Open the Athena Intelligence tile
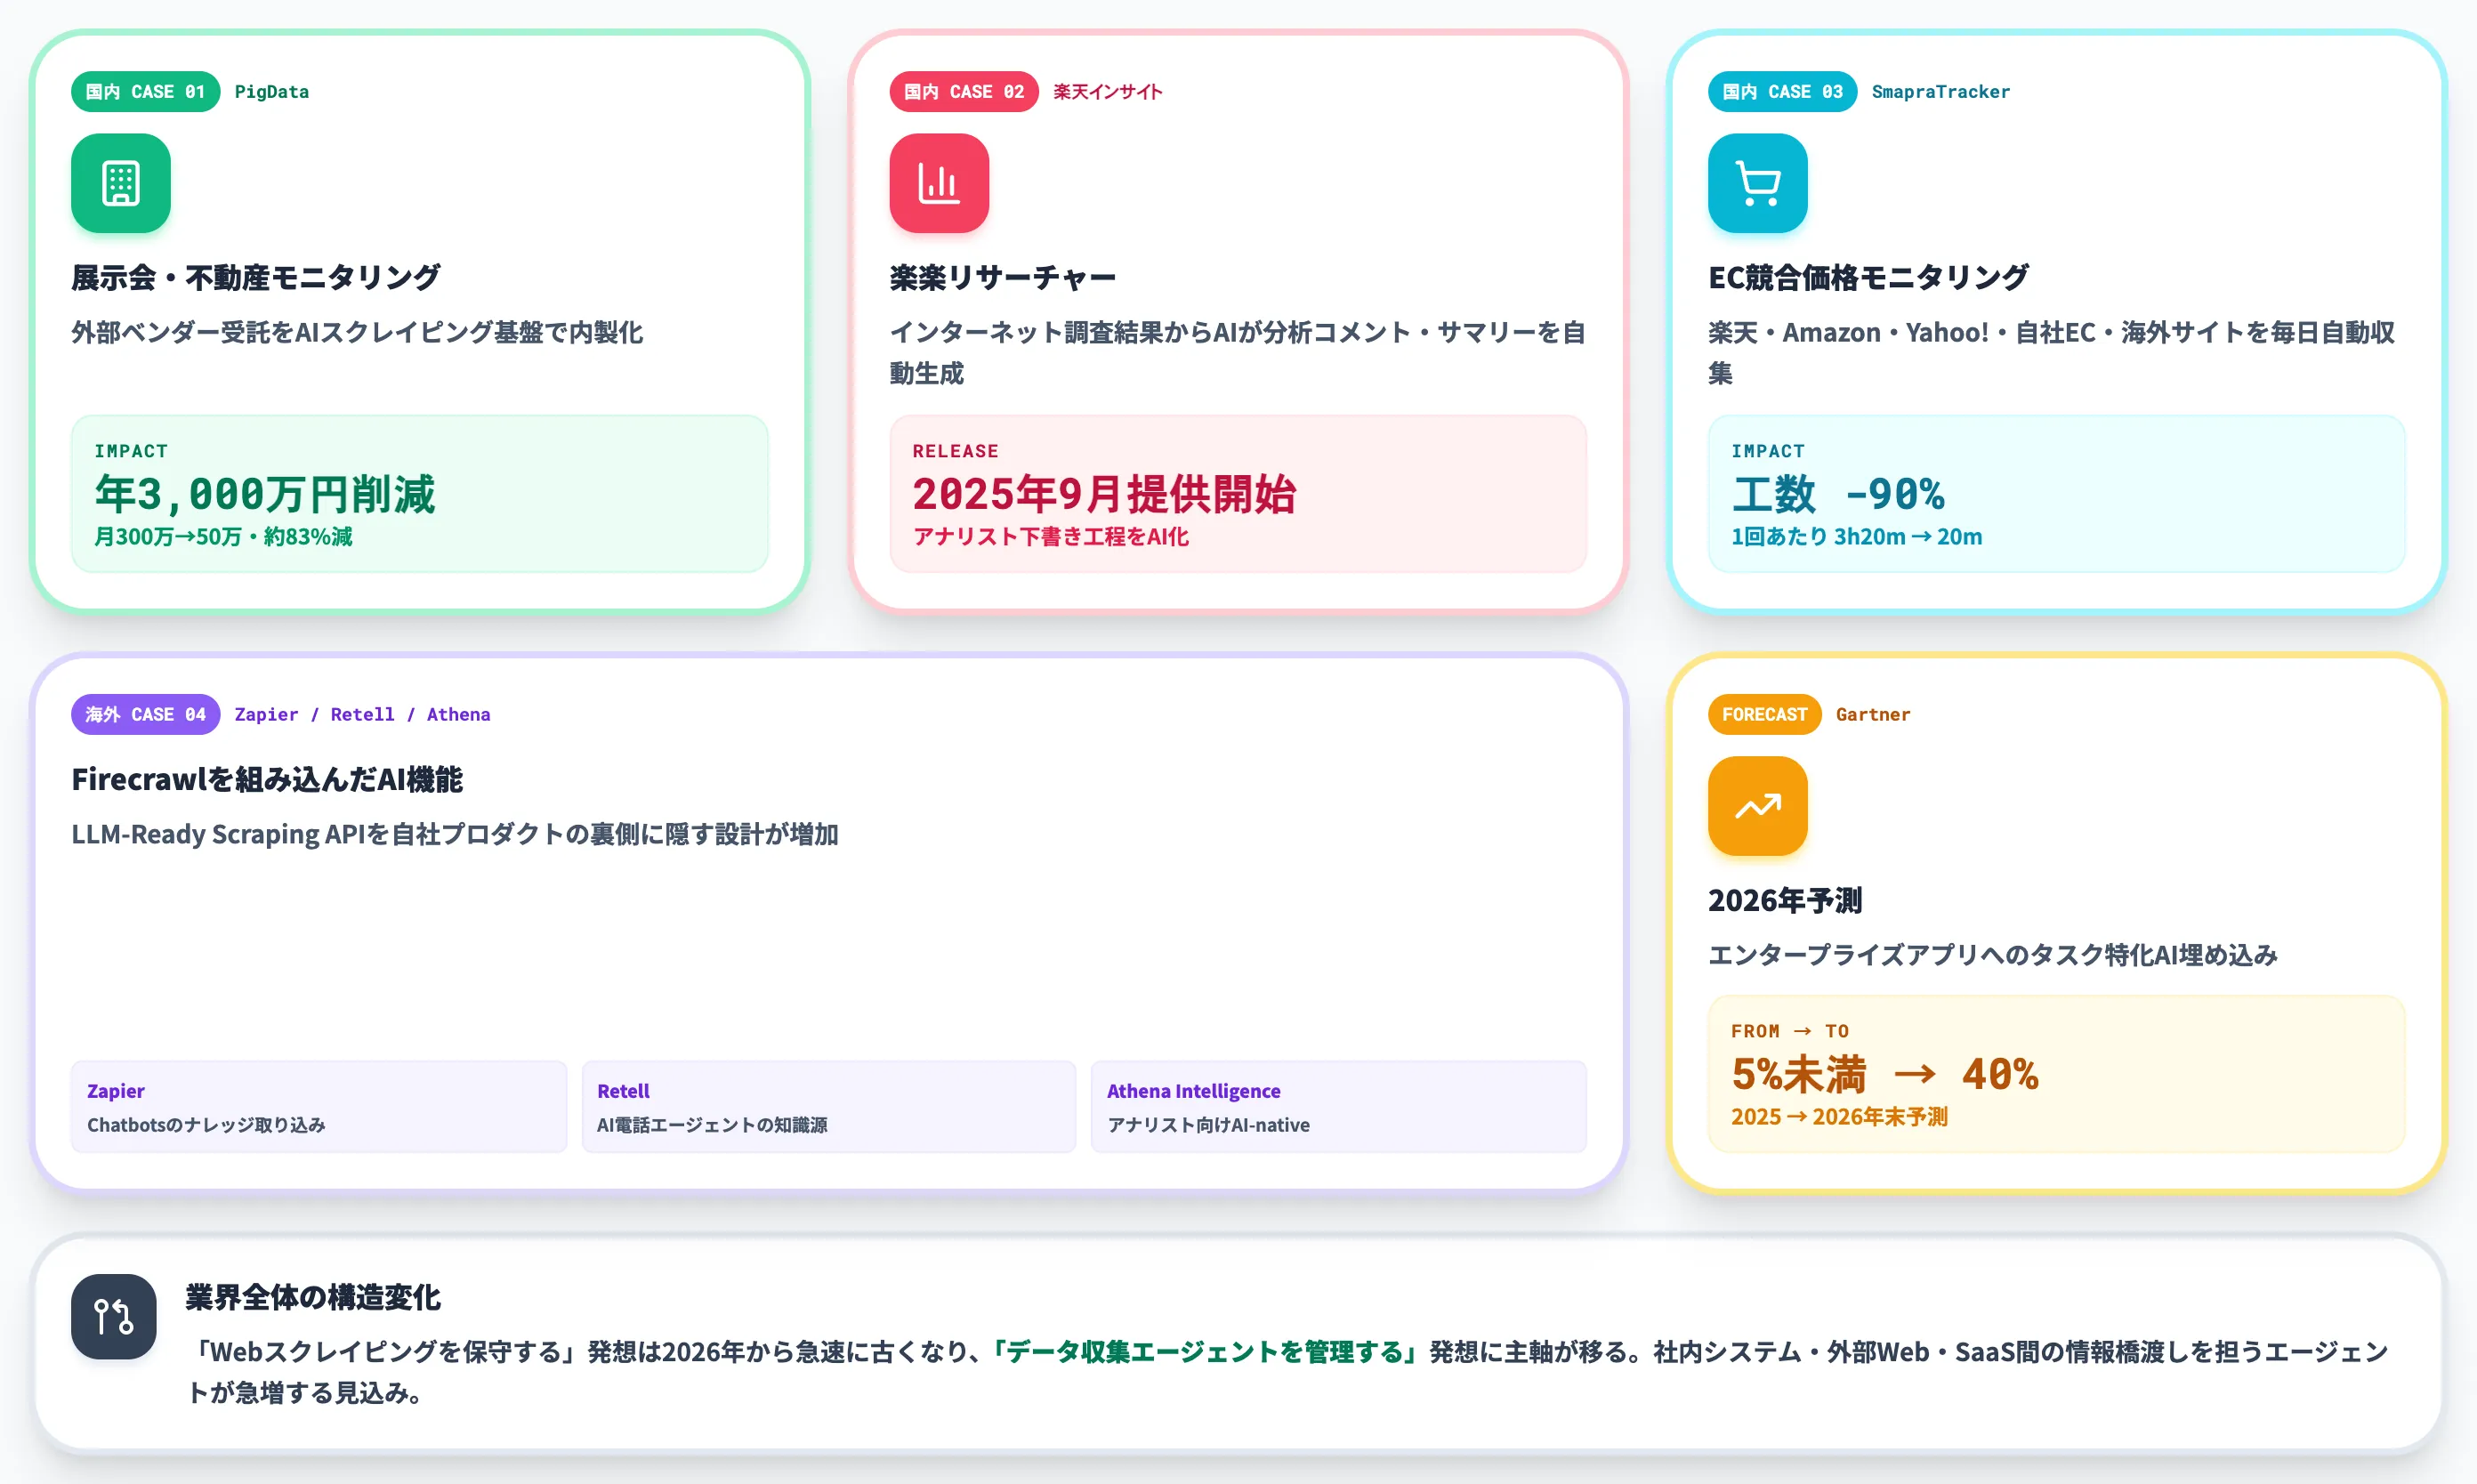This screenshot has height=1484, width=2477. point(1338,1107)
